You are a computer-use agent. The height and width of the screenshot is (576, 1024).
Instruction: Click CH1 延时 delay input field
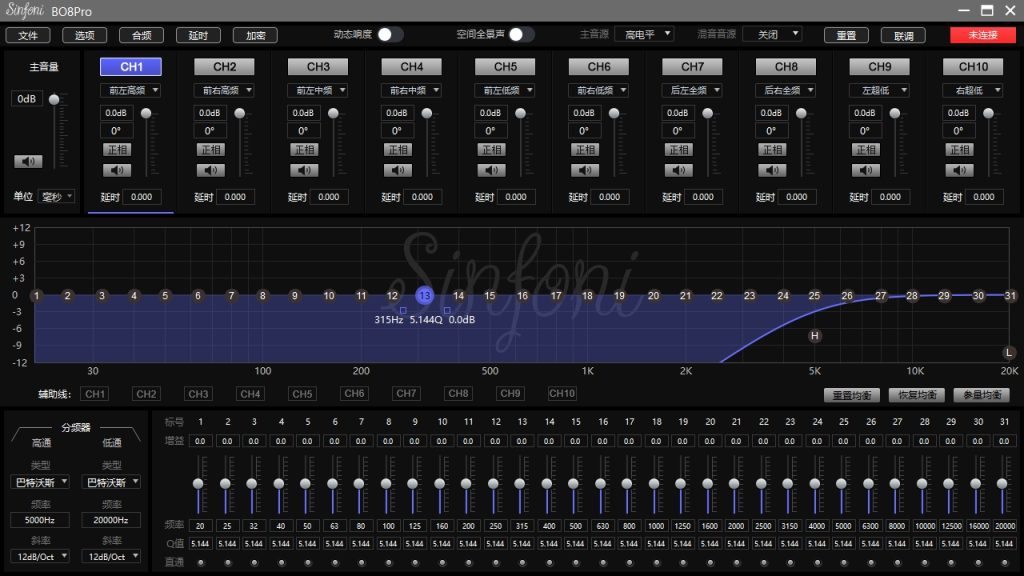[x=142, y=197]
